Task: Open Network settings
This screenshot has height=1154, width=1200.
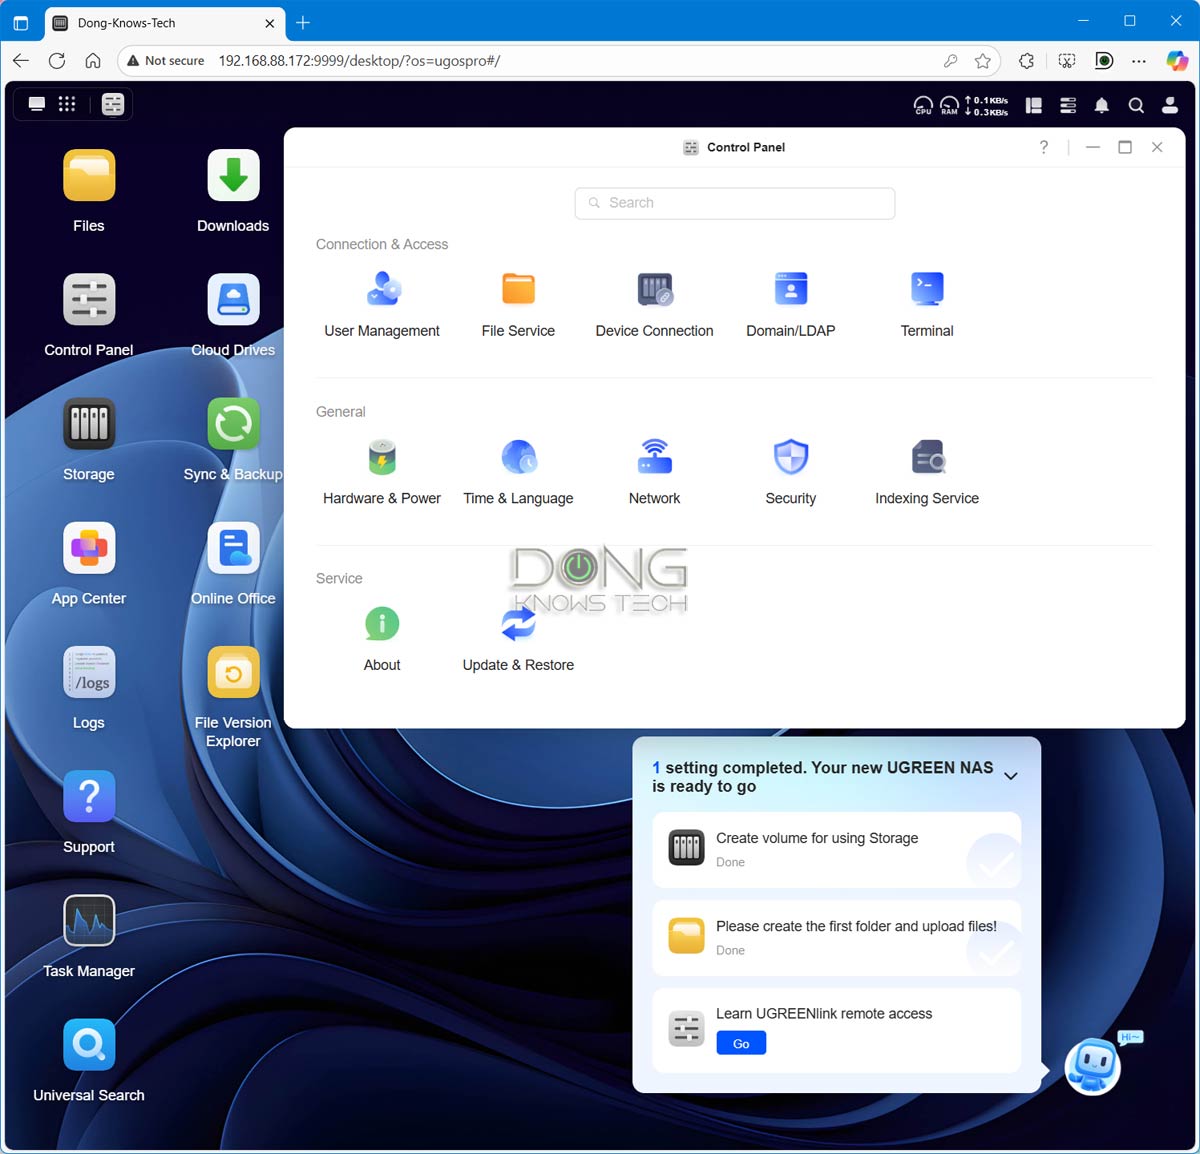Action: pos(654,472)
